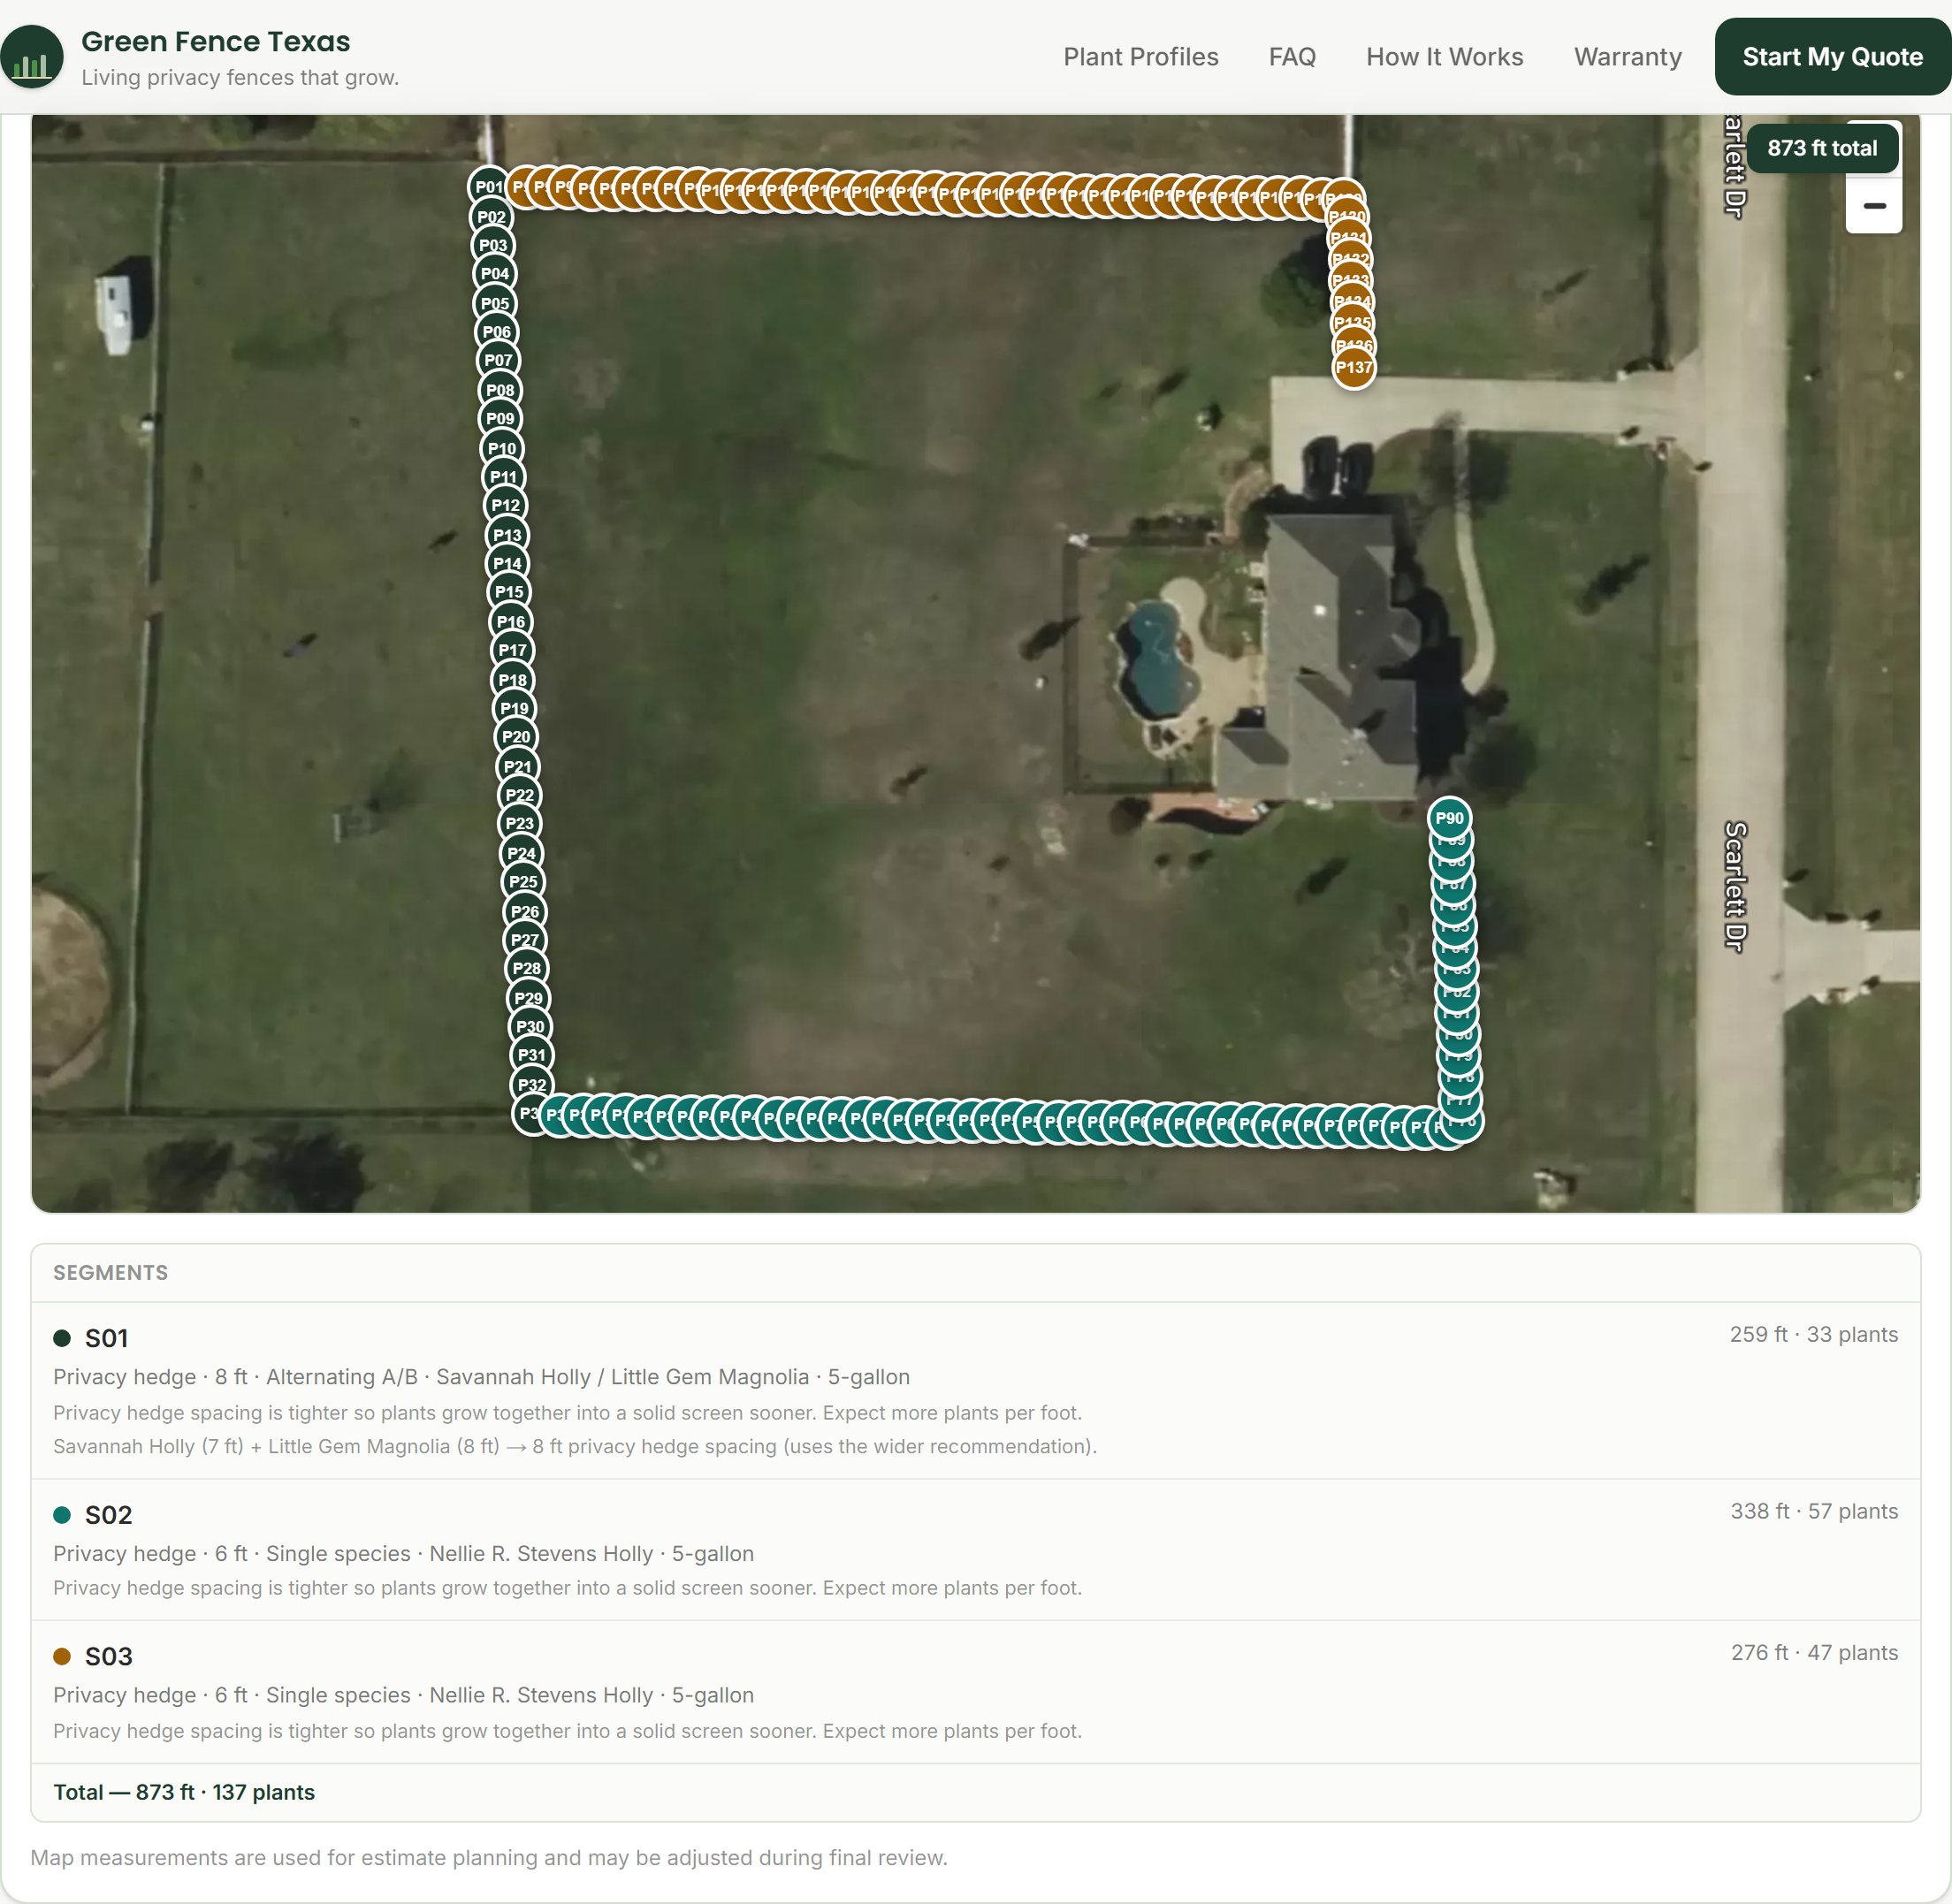Click the S02 teal color dot
This screenshot has width=1952, height=1904.
pos(62,1515)
